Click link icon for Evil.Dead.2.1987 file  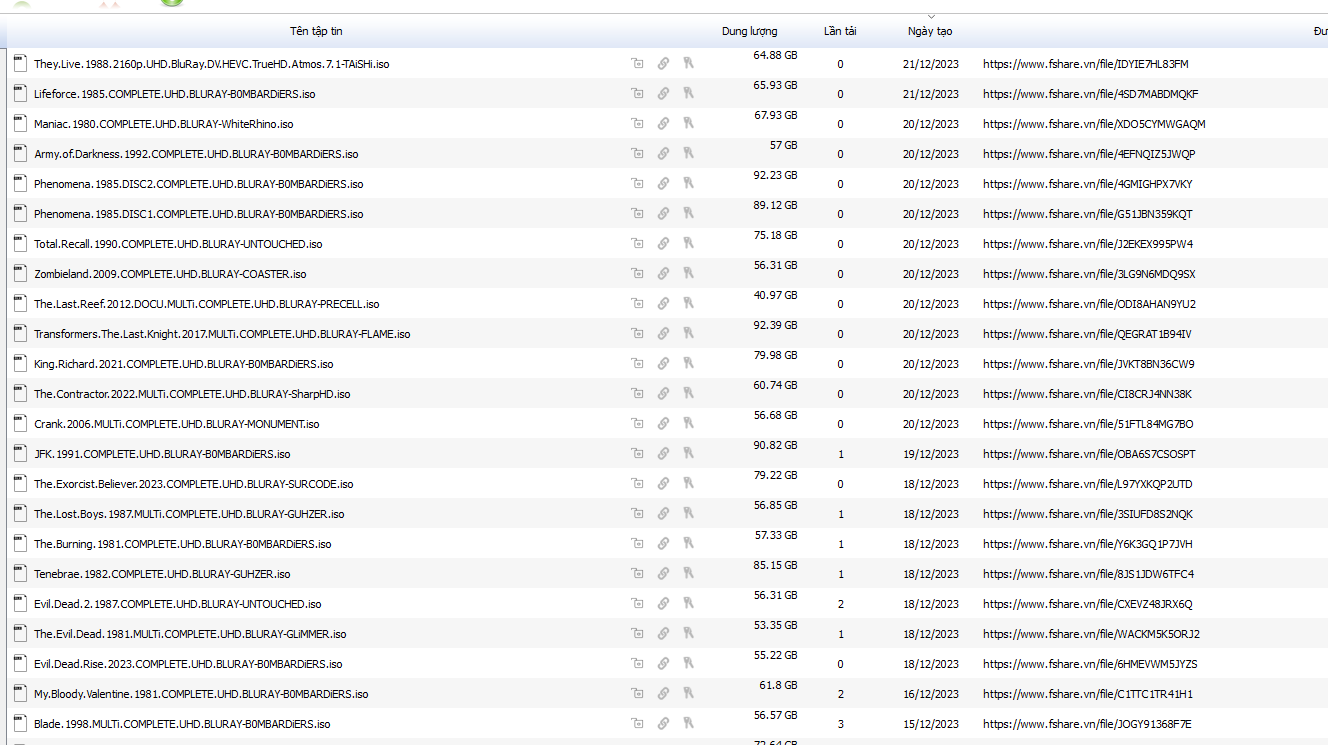(663, 604)
